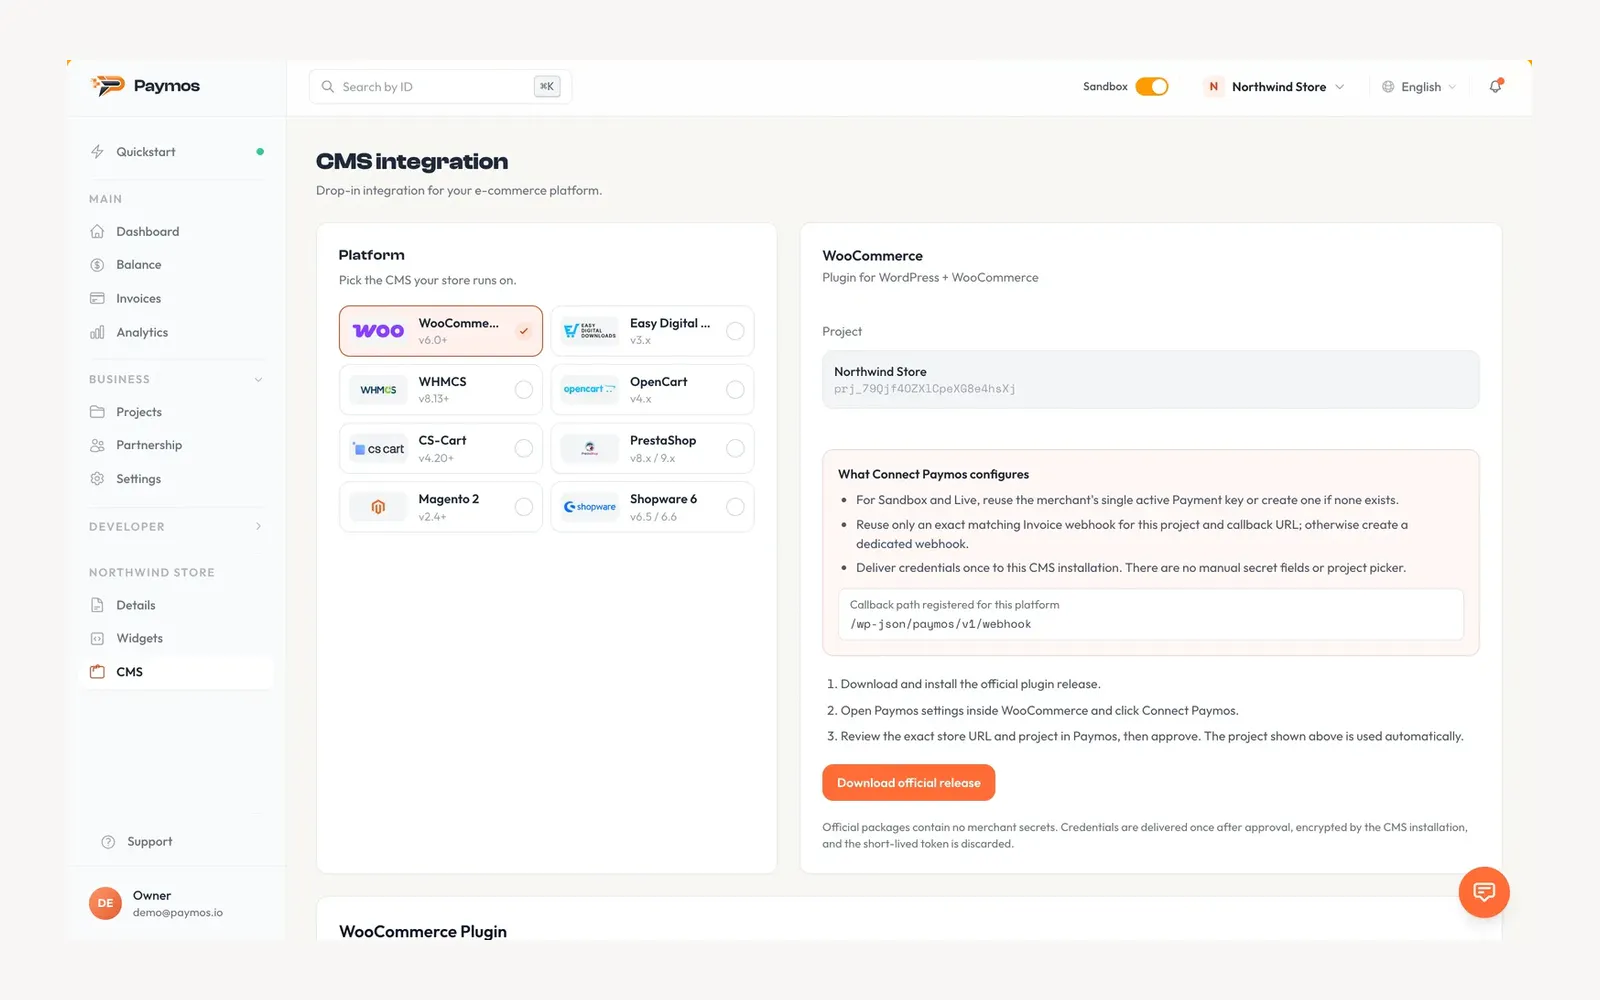Click the CMS integration title
This screenshot has width=1600, height=1000.
coord(412,161)
